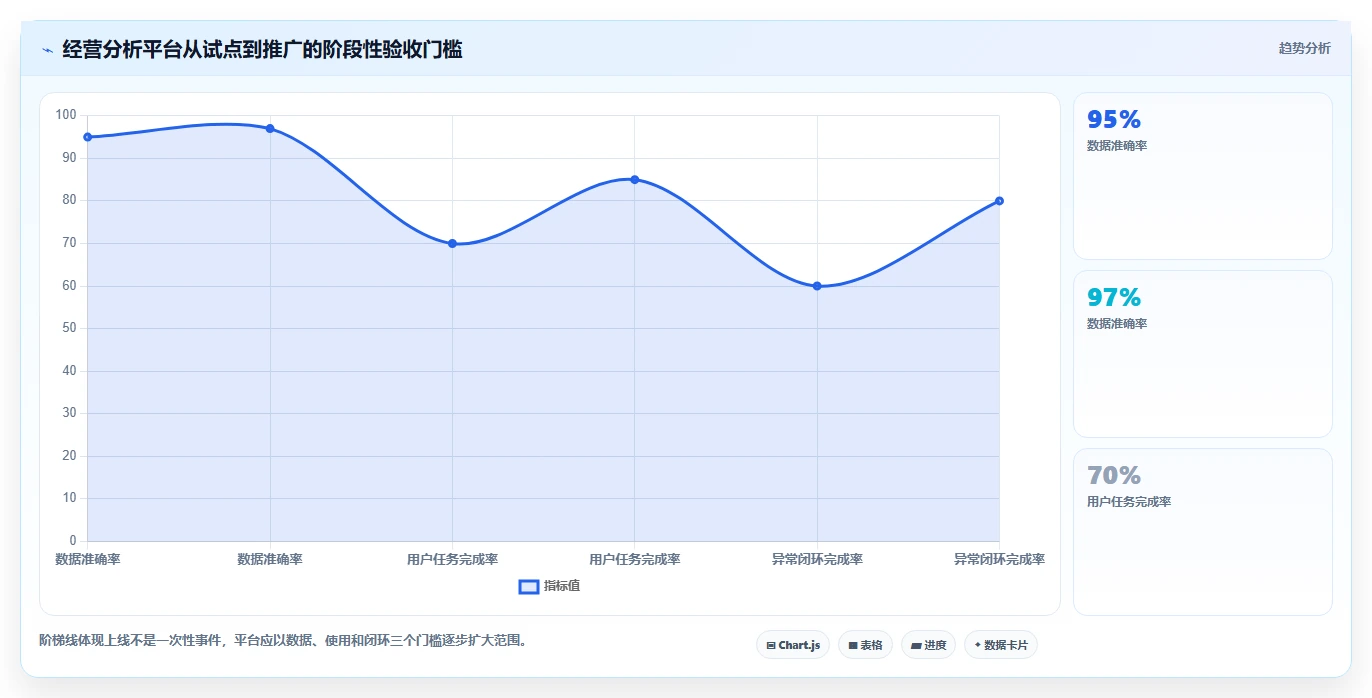Viewport: 1372px width, 698px height.
Task: Click the first 数据准确率 x-axis label
Action: tap(88, 559)
